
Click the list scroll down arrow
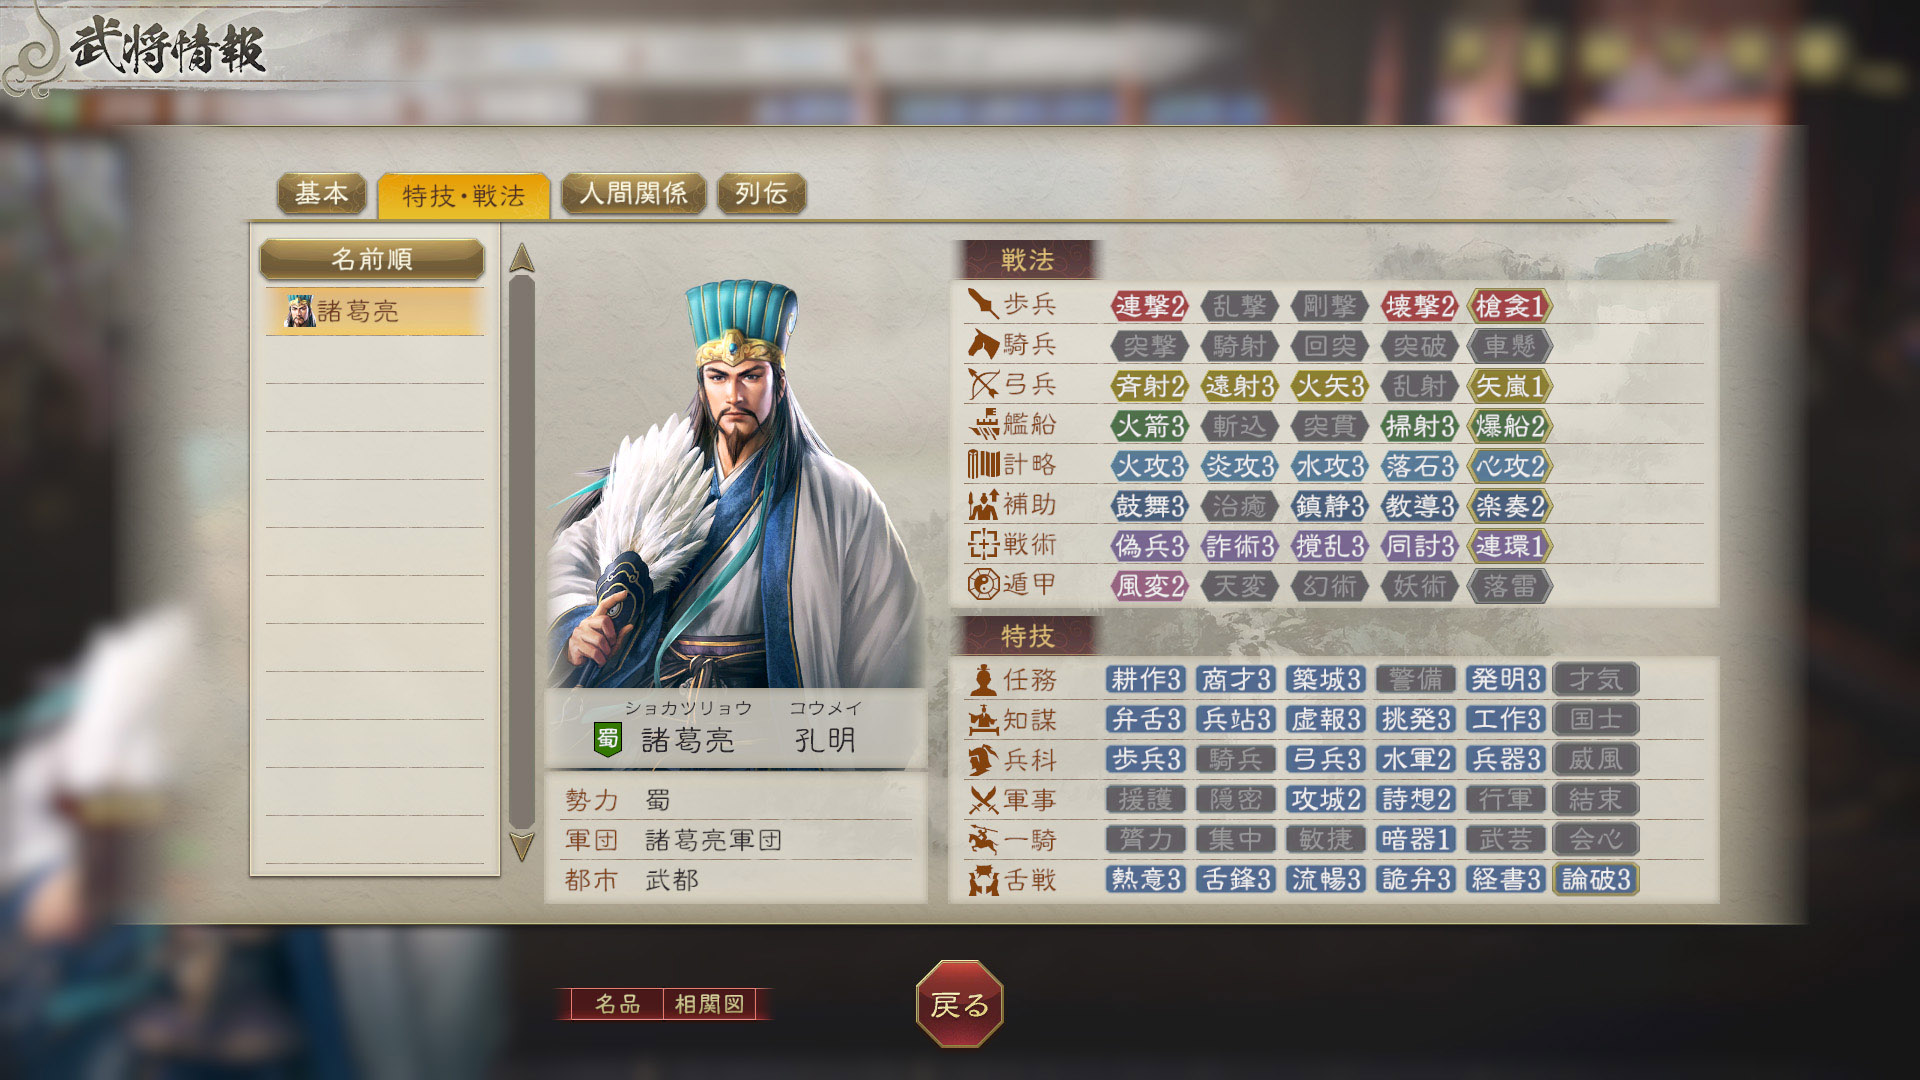click(522, 846)
